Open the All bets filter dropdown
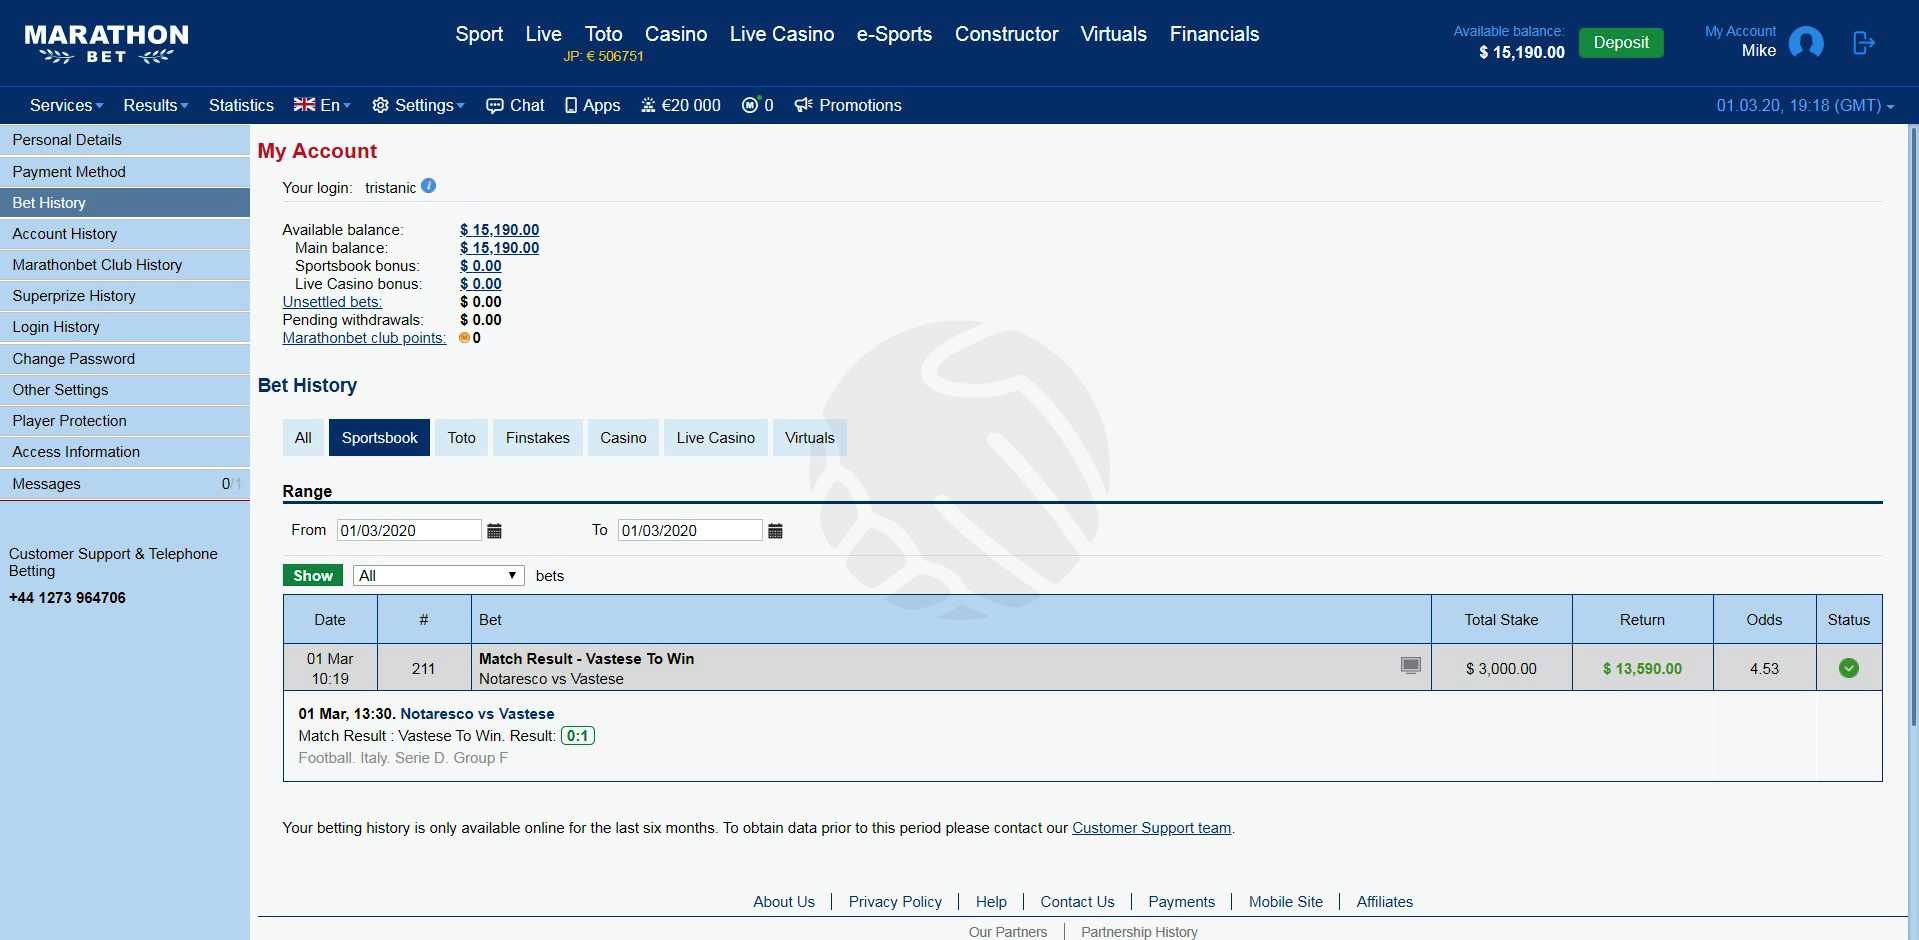The width and height of the screenshot is (1919, 940). click(439, 575)
